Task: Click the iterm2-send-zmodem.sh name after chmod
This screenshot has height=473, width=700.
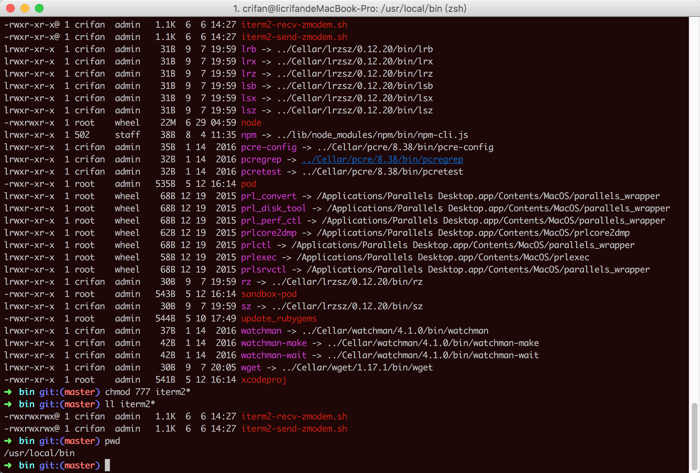Action: click(x=294, y=429)
